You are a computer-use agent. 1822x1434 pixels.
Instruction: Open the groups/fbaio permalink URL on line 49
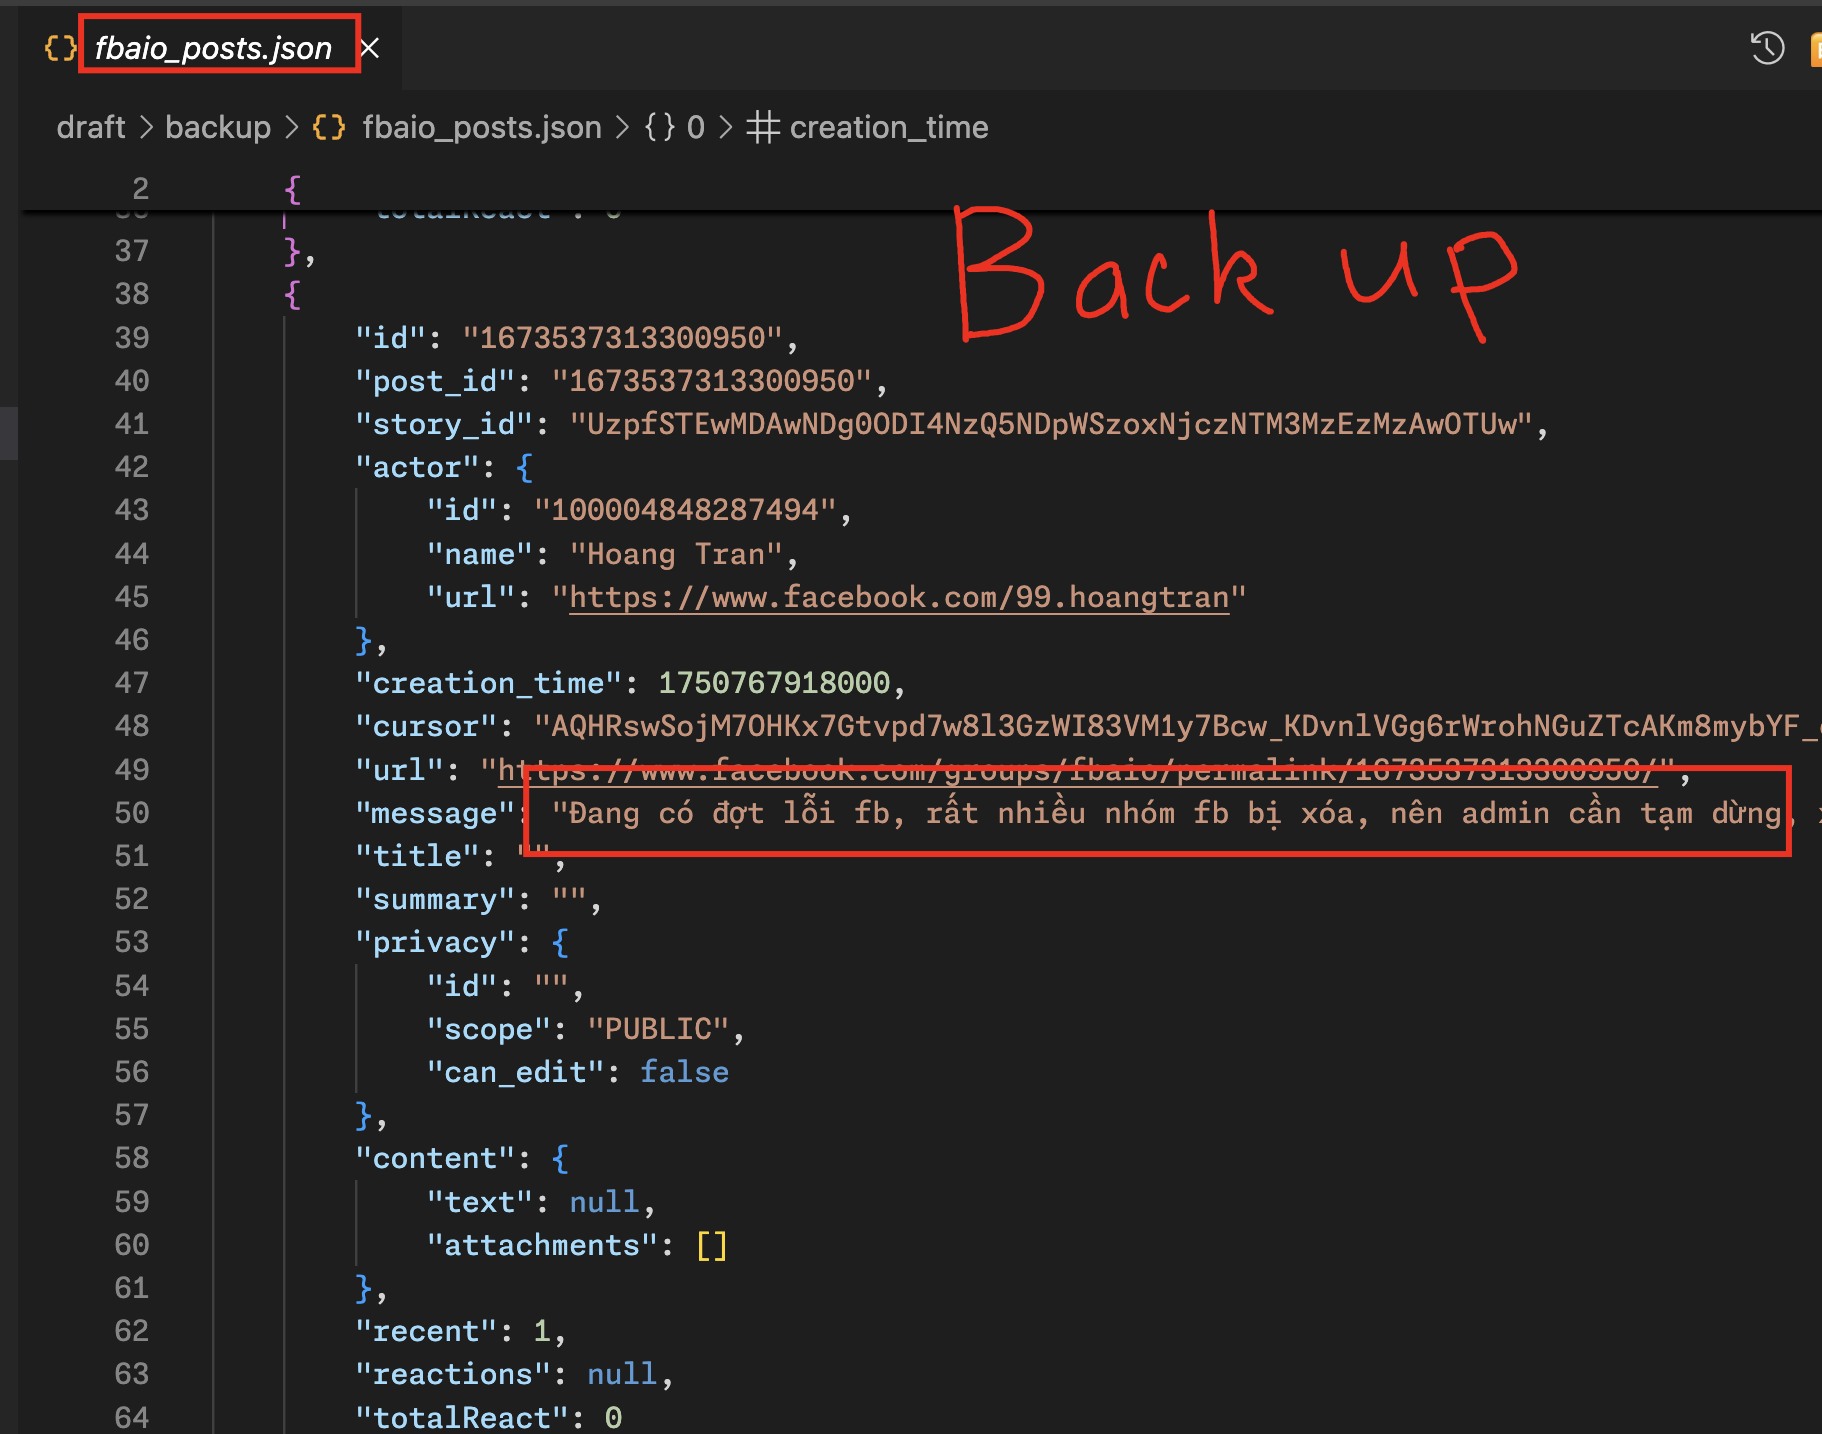pos(1077,770)
